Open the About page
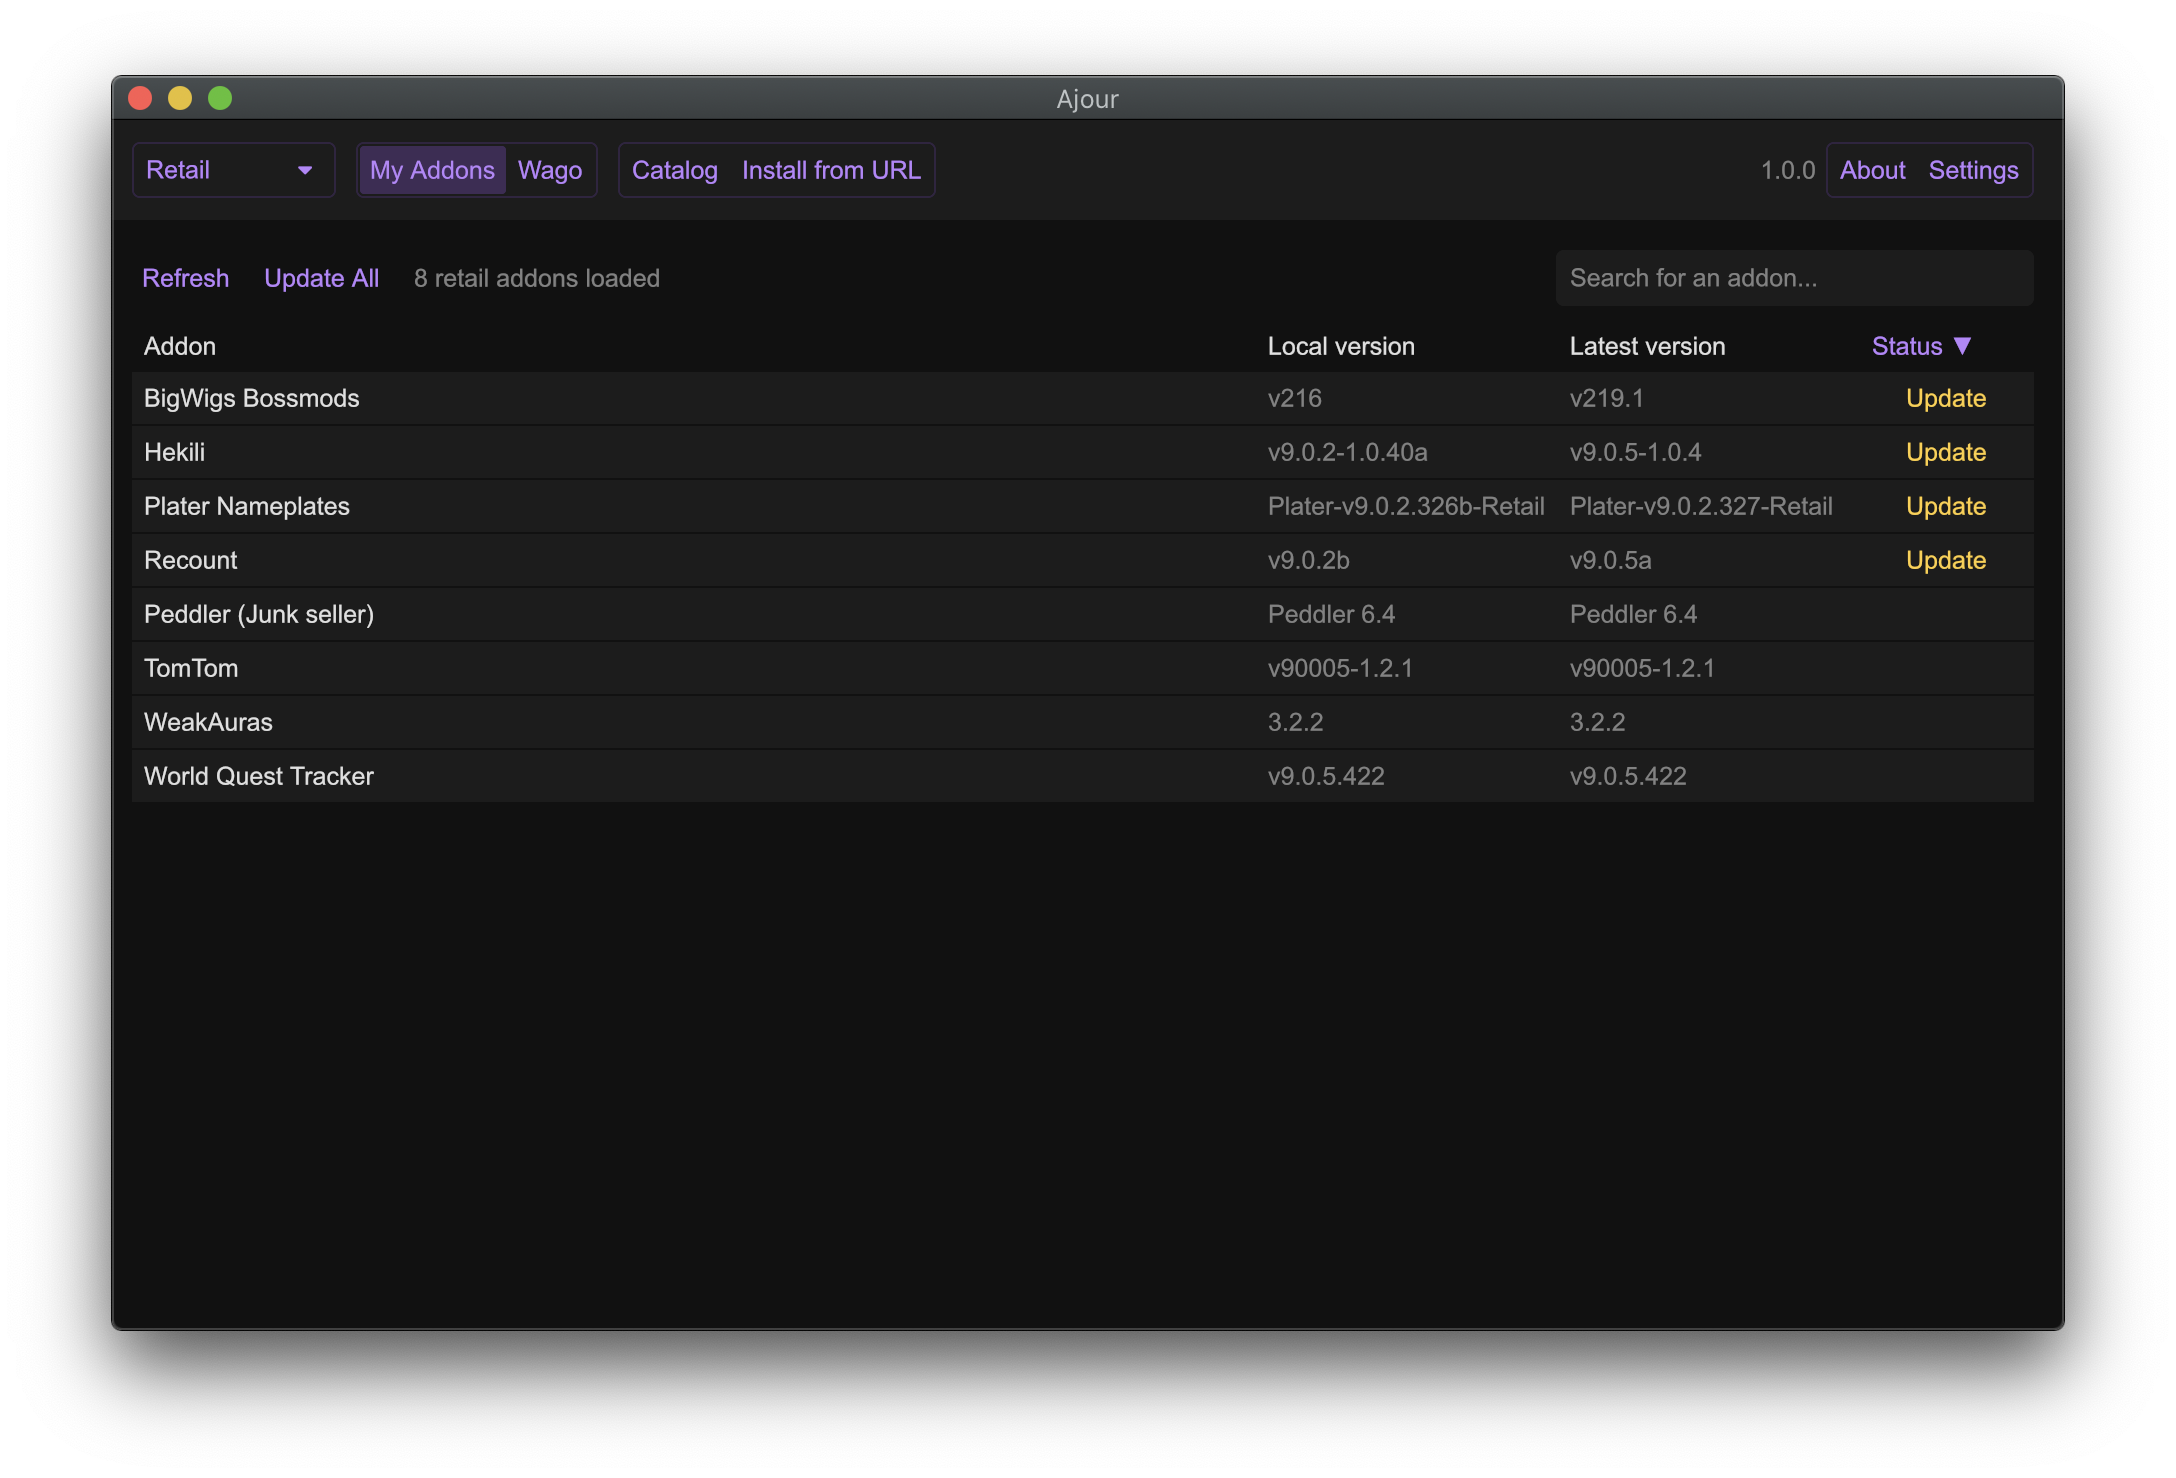 (x=1872, y=170)
